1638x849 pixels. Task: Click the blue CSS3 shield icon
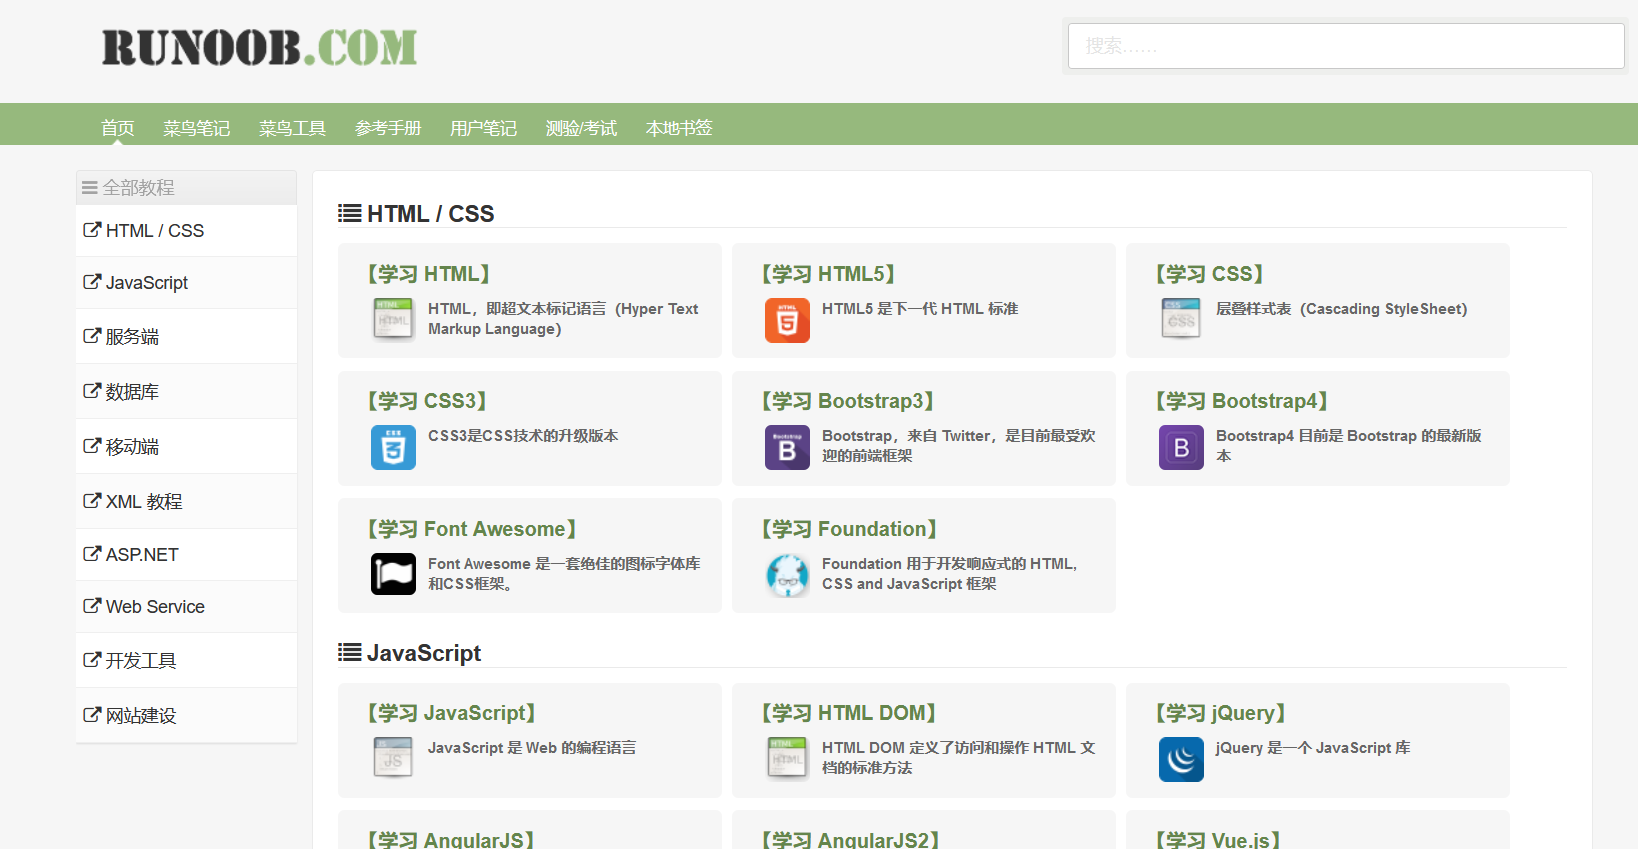click(x=393, y=447)
